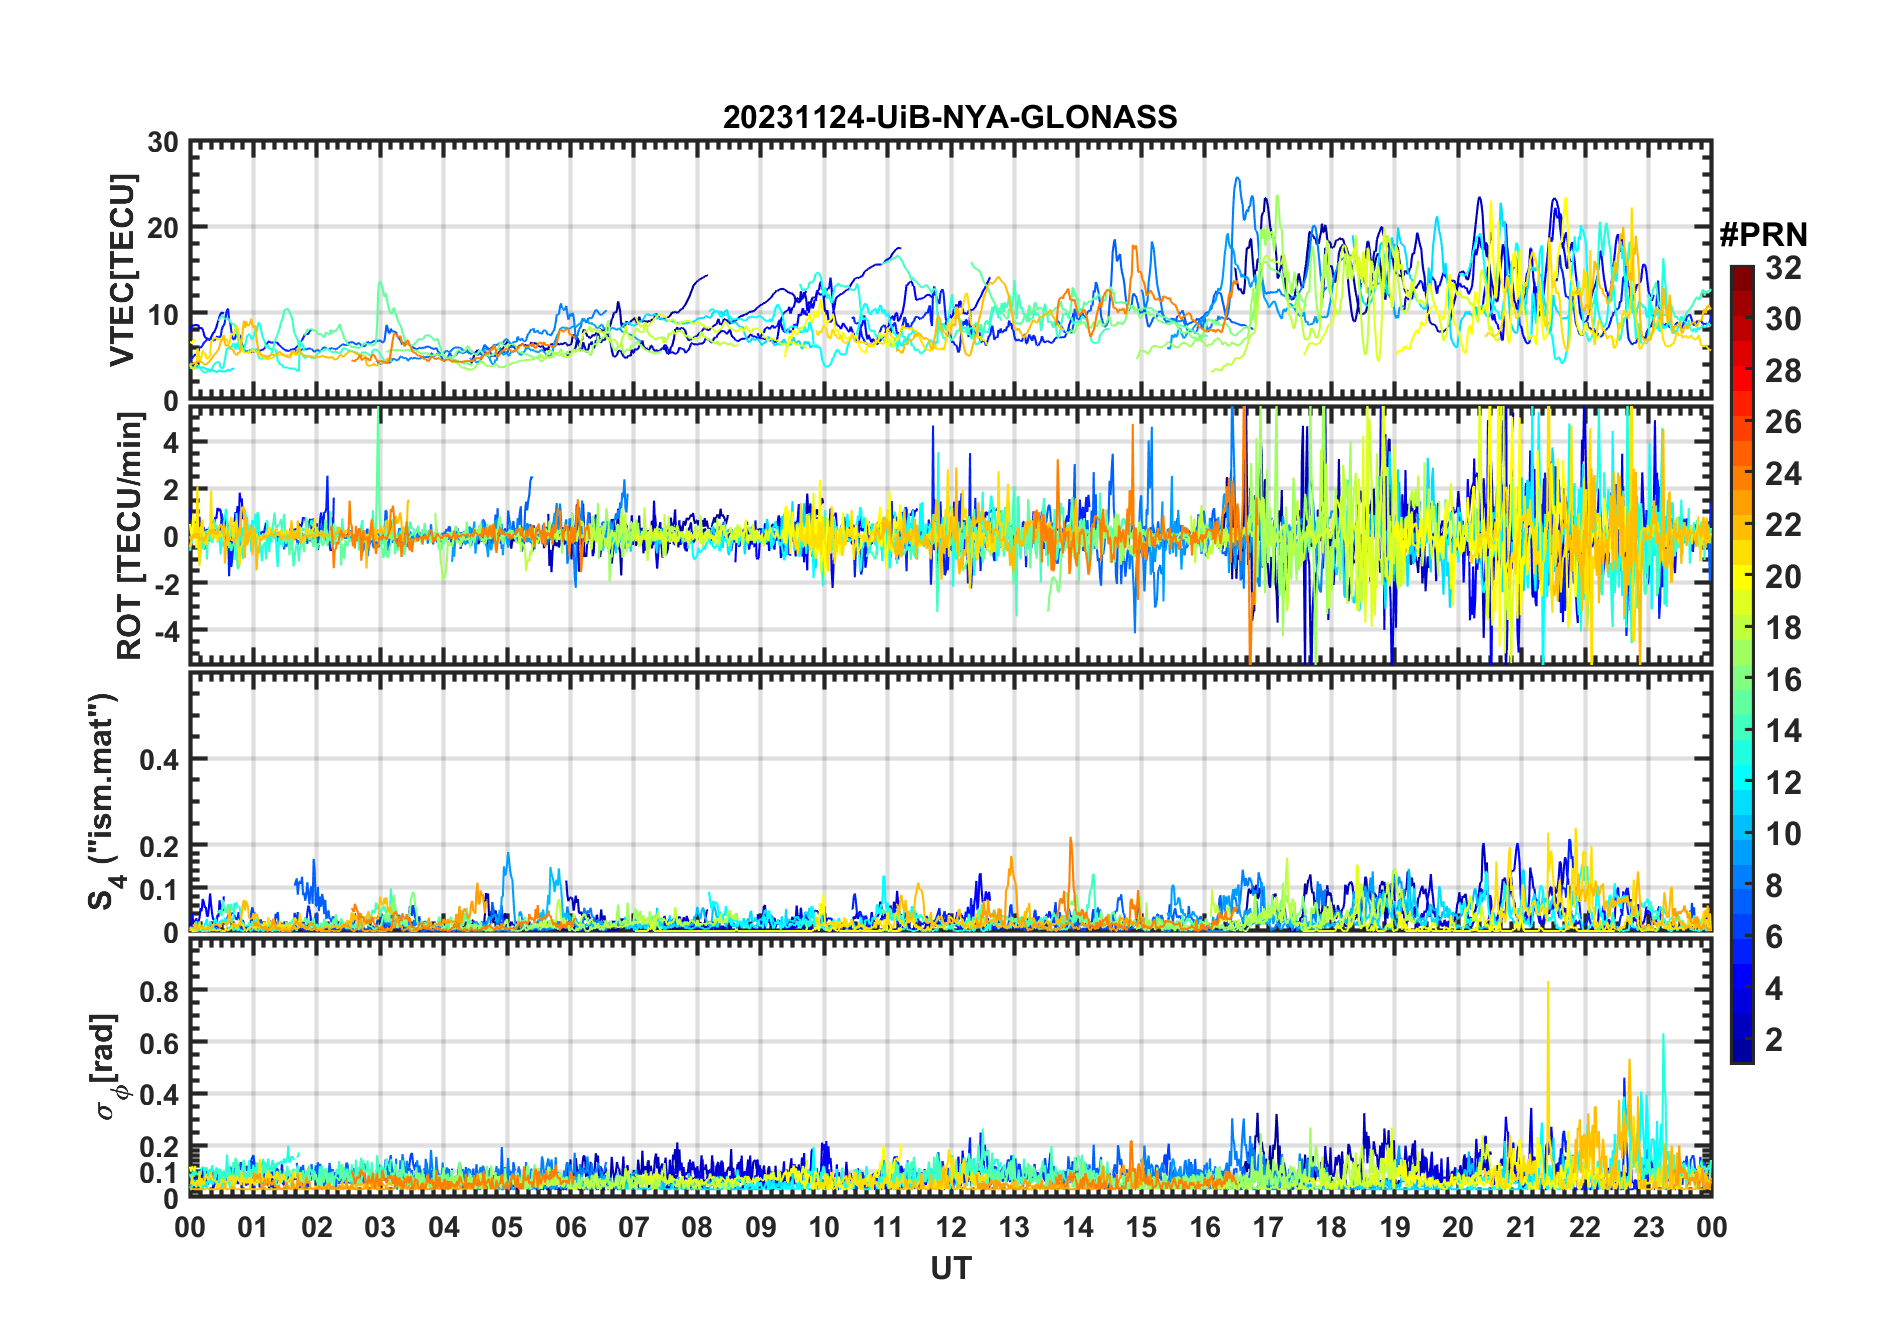Viewport: 1902px width, 1330px height.
Task: Click inside the VTEC plot panel
Action: coord(950,270)
